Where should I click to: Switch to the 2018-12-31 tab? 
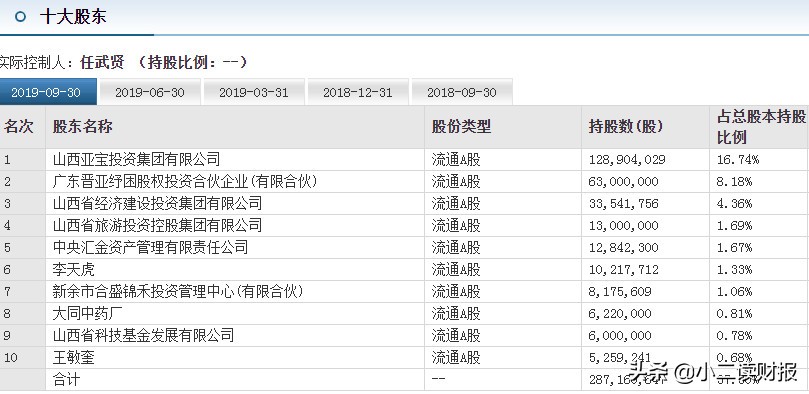pyautogui.click(x=358, y=92)
